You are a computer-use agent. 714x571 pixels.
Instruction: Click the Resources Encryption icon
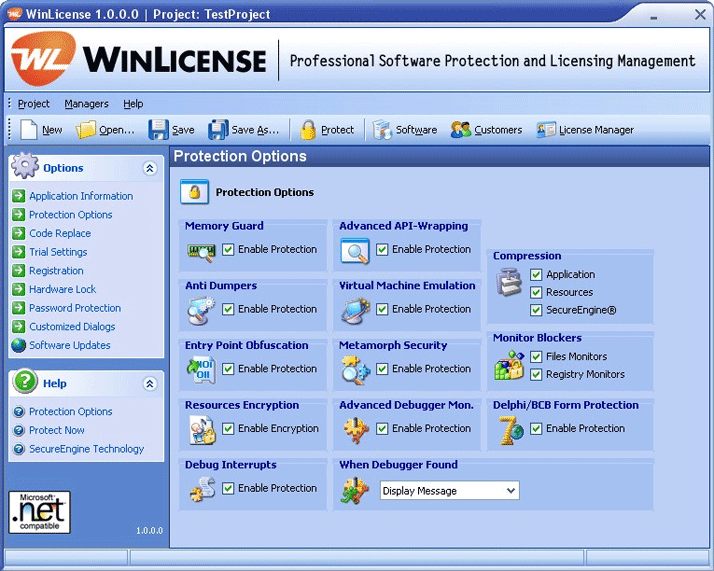coord(202,430)
